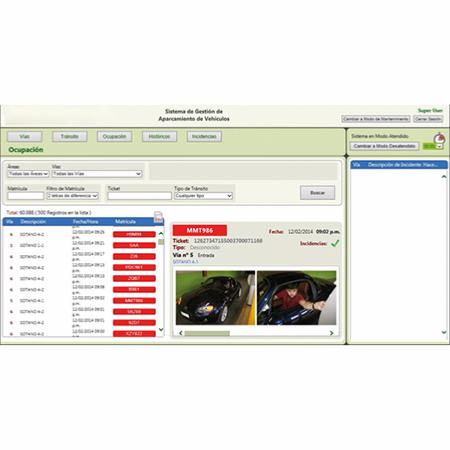The width and height of the screenshot is (450, 450).
Task: Click the incident panel scroll-up chevron
Action: (444, 177)
